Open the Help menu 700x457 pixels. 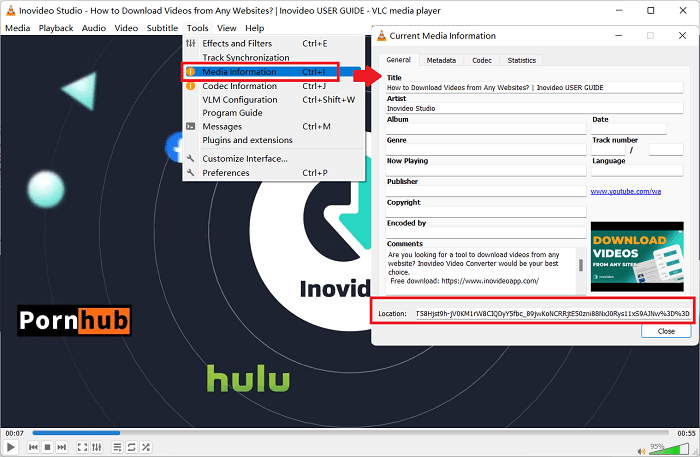254,28
